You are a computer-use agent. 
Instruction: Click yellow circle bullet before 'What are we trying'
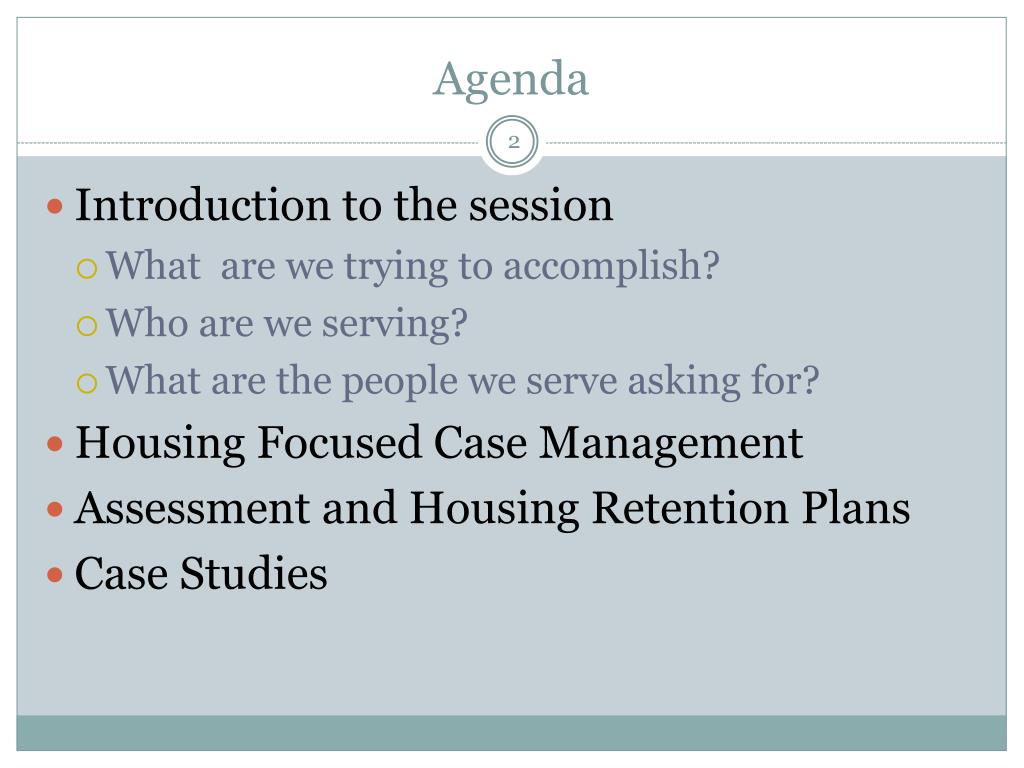[87, 268]
